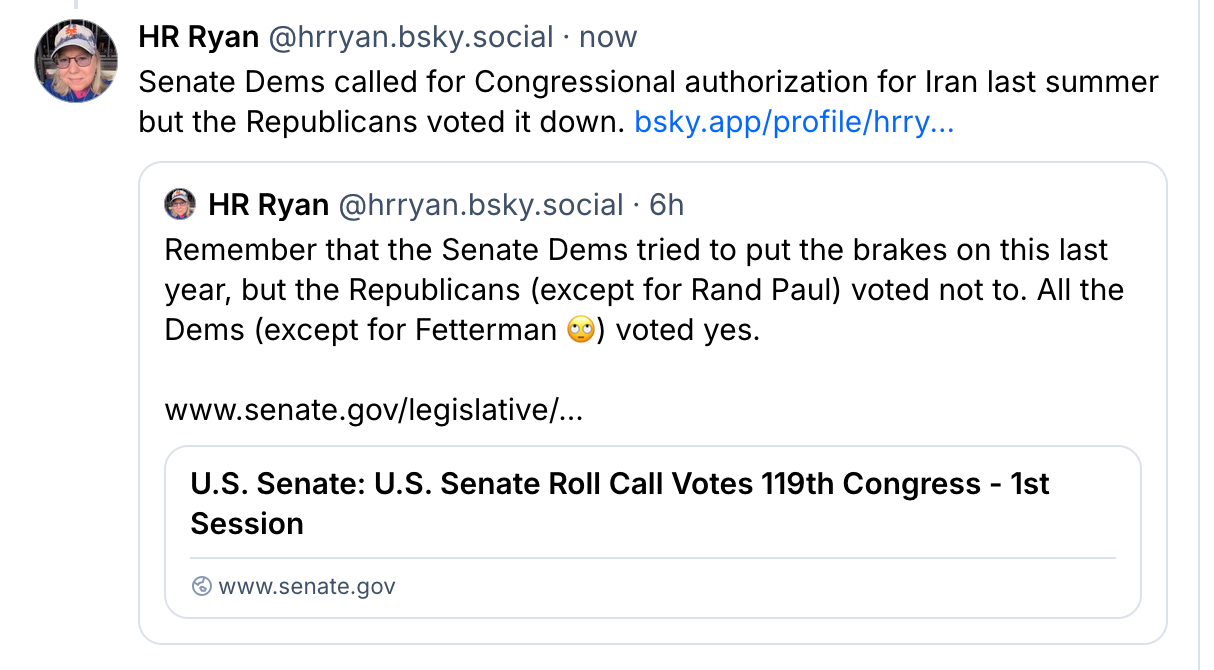Viewport: 1214px width, 670px height.
Task: Click HR Ryan name inside quoted post
Action: coord(268,205)
